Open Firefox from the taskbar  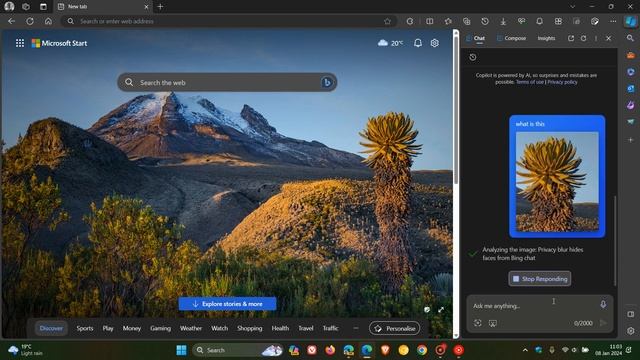pos(330,350)
